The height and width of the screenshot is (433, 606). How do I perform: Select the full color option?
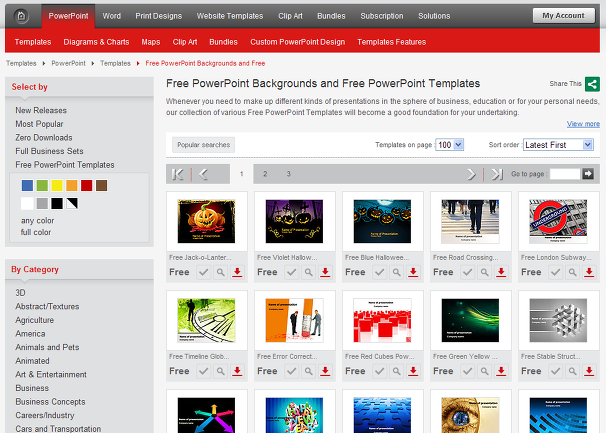36,232
